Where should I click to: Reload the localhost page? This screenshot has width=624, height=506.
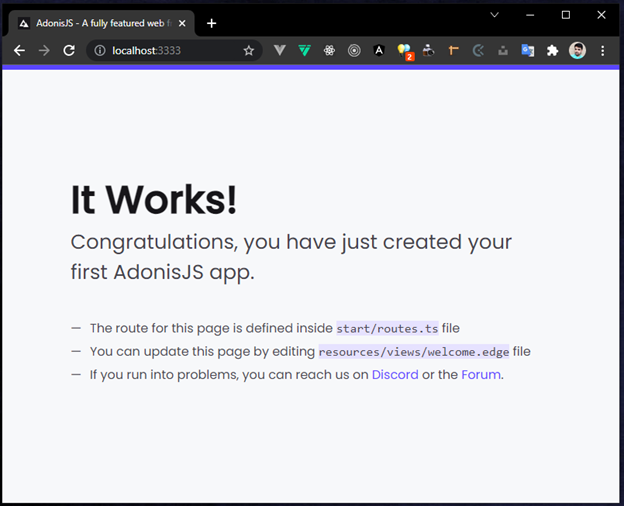click(x=69, y=51)
